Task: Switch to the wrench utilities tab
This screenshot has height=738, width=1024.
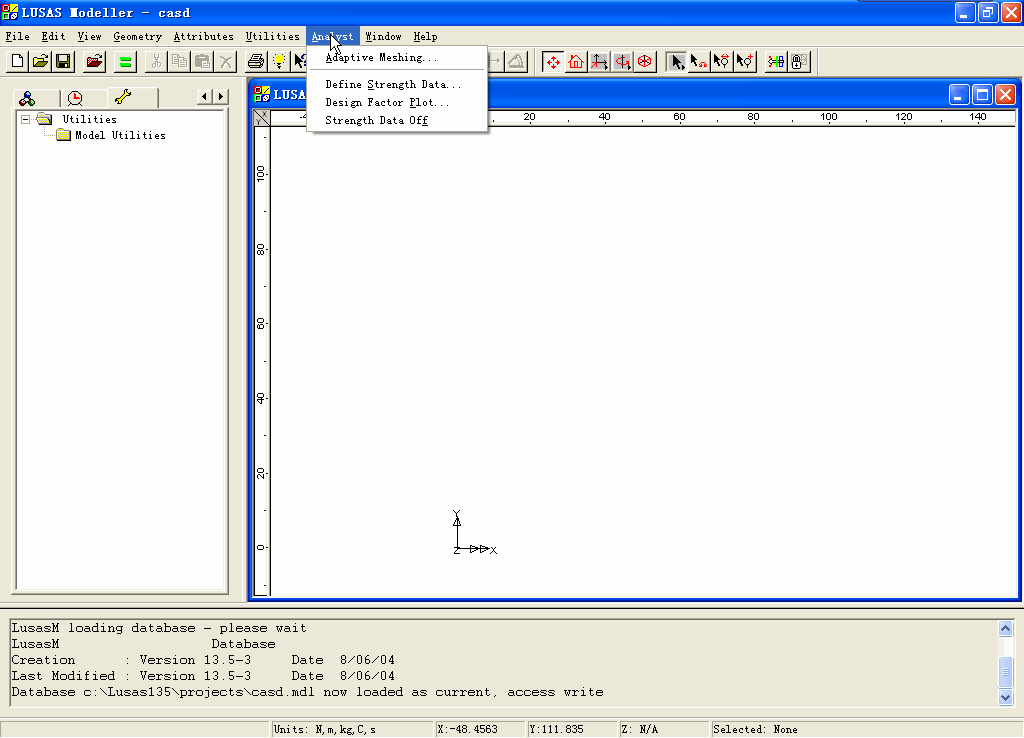Action: [123, 97]
